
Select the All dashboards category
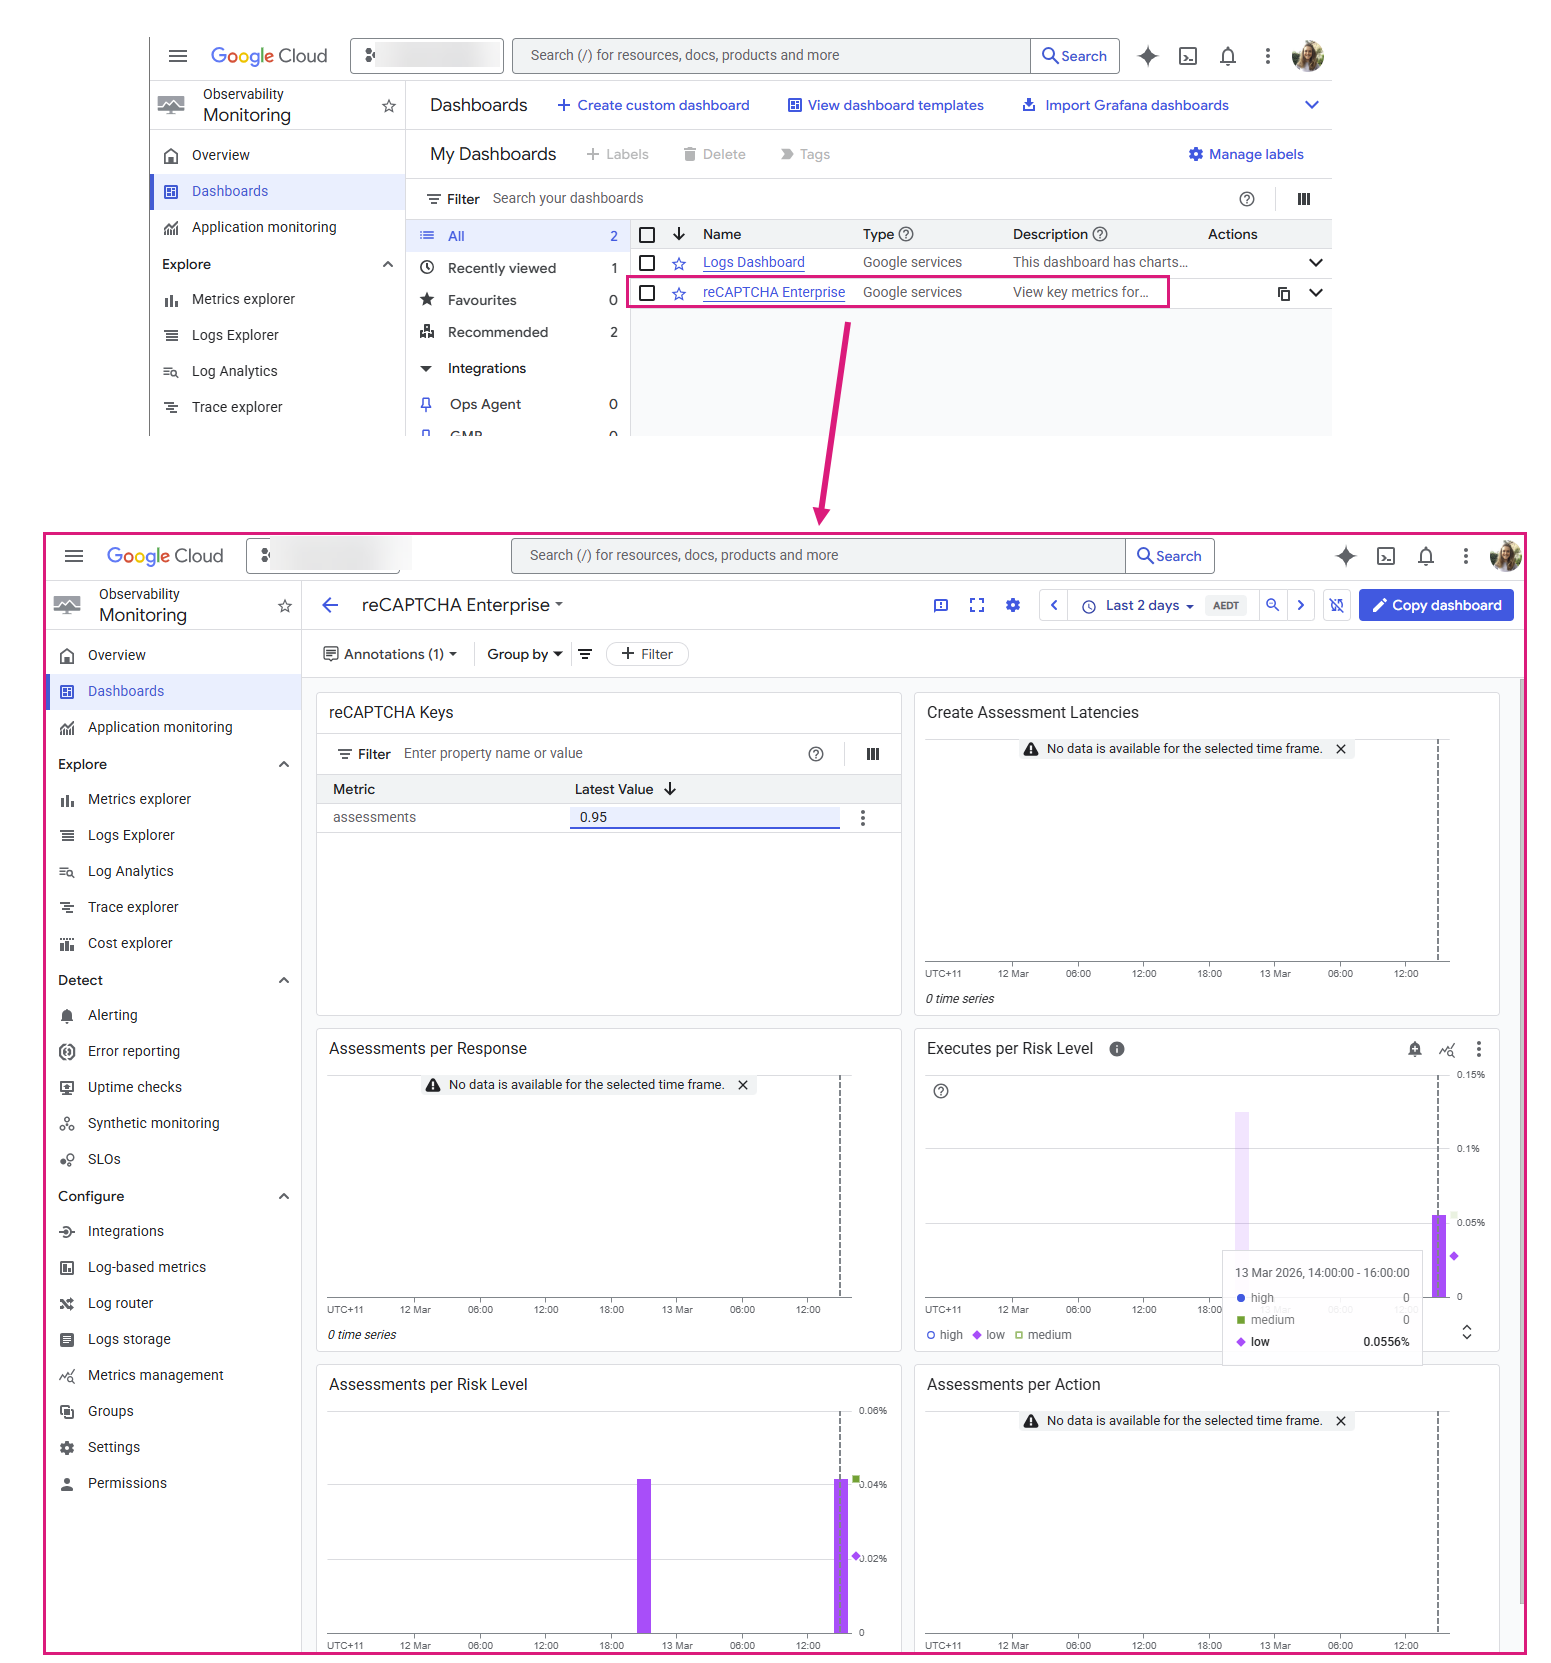[x=518, y=236]
